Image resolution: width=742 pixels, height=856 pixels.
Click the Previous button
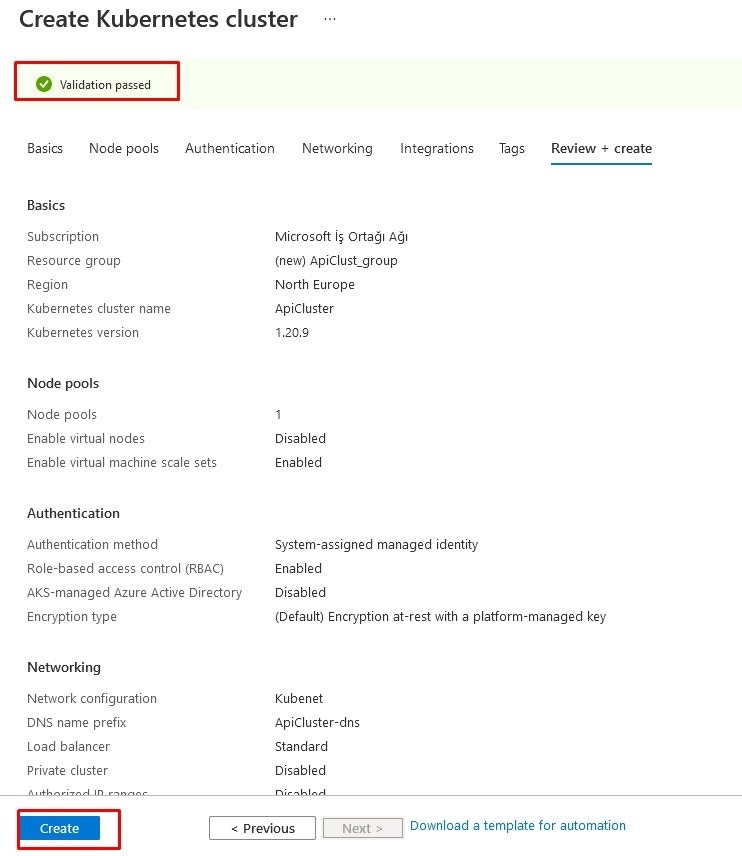click(261, 828)
